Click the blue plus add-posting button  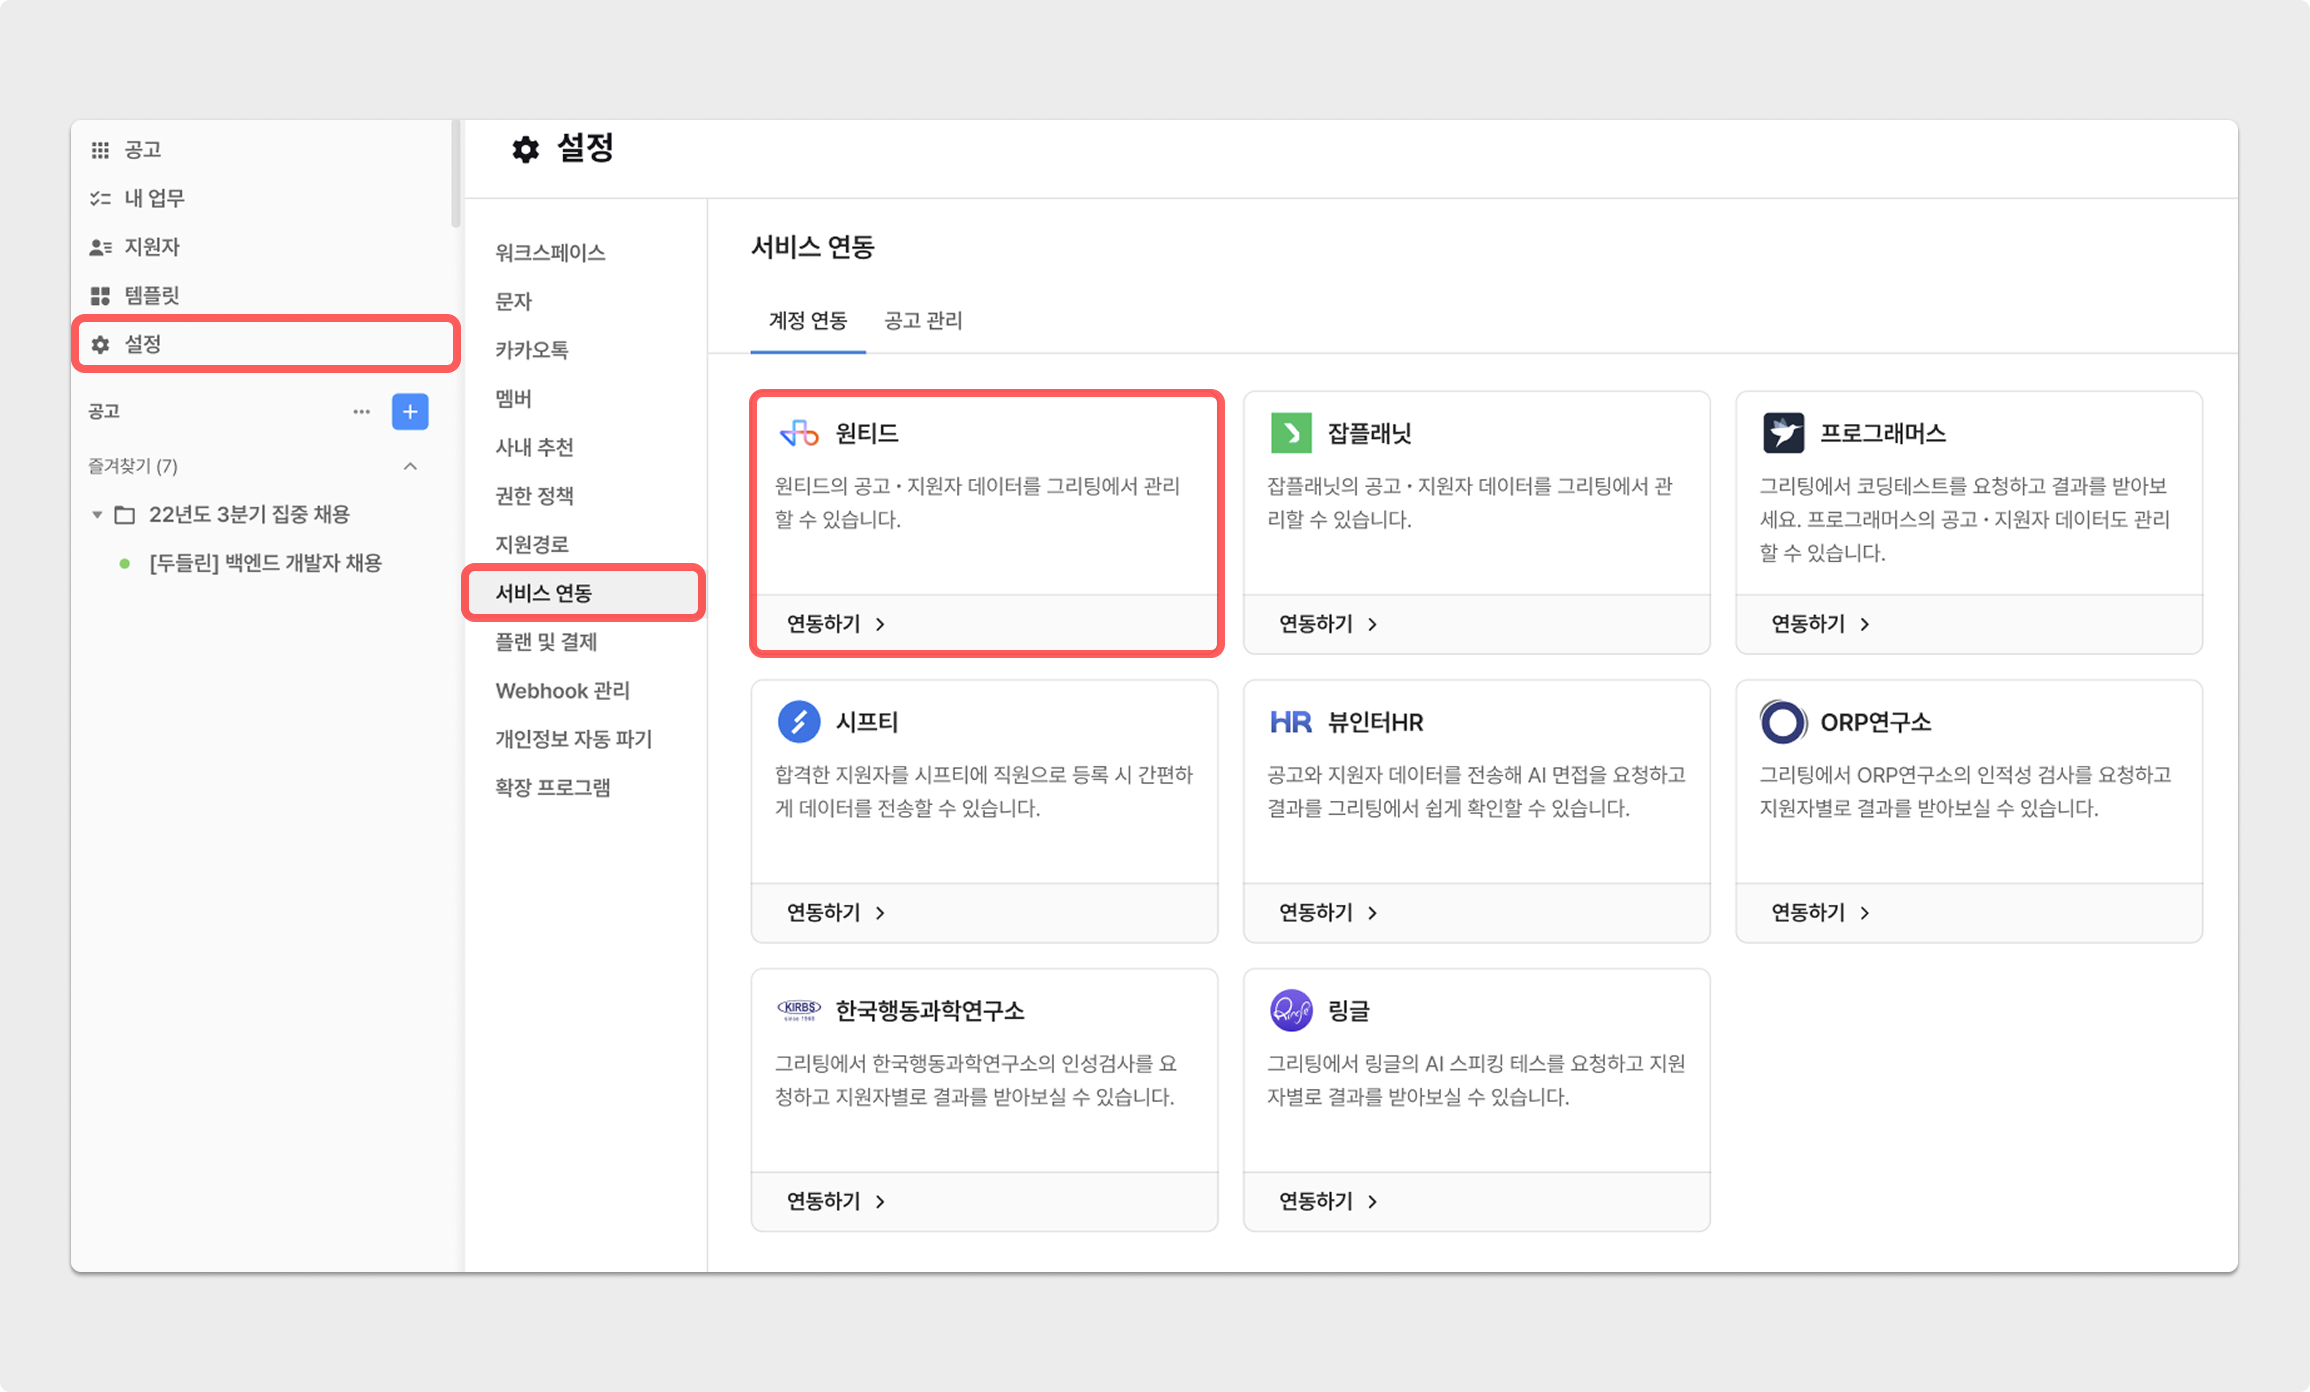(x=410, y=412)
